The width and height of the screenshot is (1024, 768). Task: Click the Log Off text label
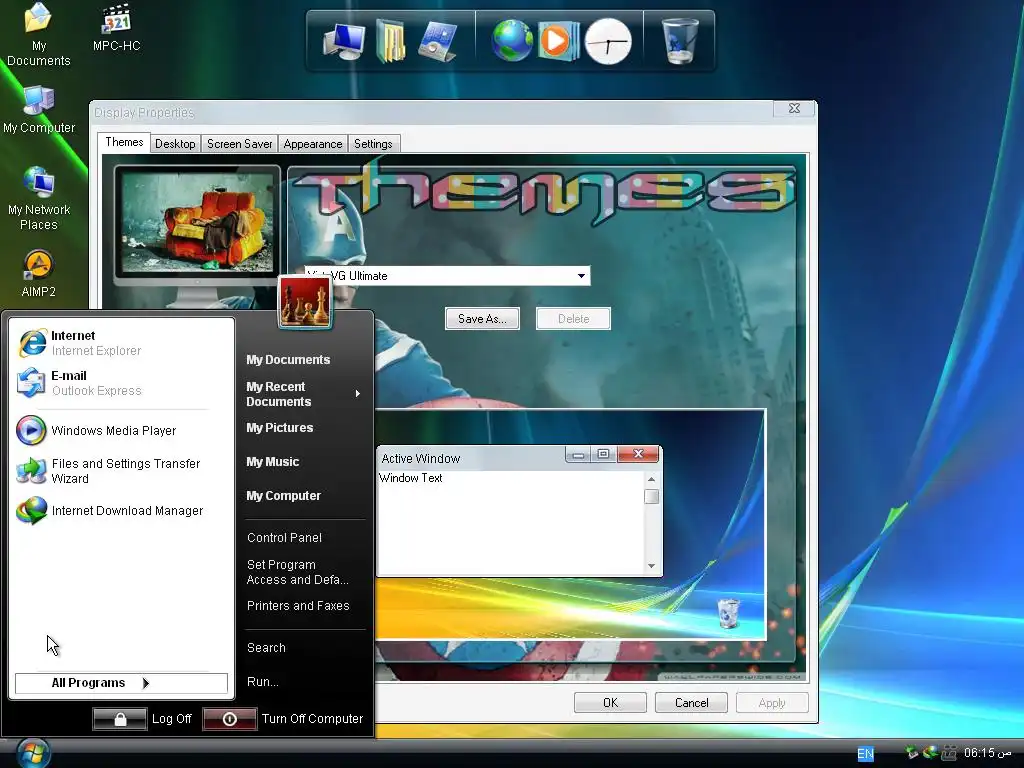(172, 719)
